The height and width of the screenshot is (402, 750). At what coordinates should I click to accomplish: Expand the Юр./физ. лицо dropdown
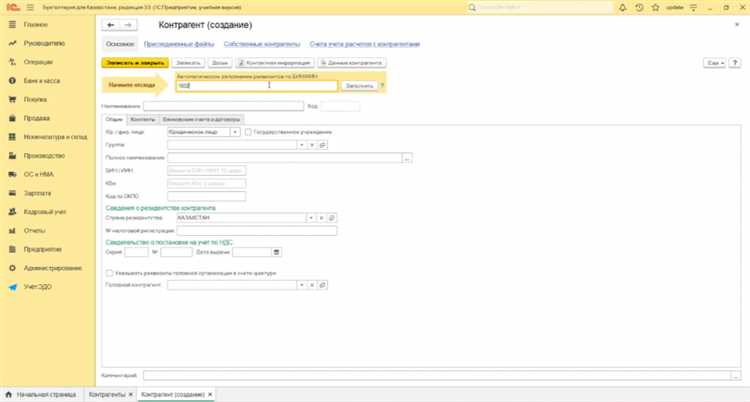pos(235,131)
